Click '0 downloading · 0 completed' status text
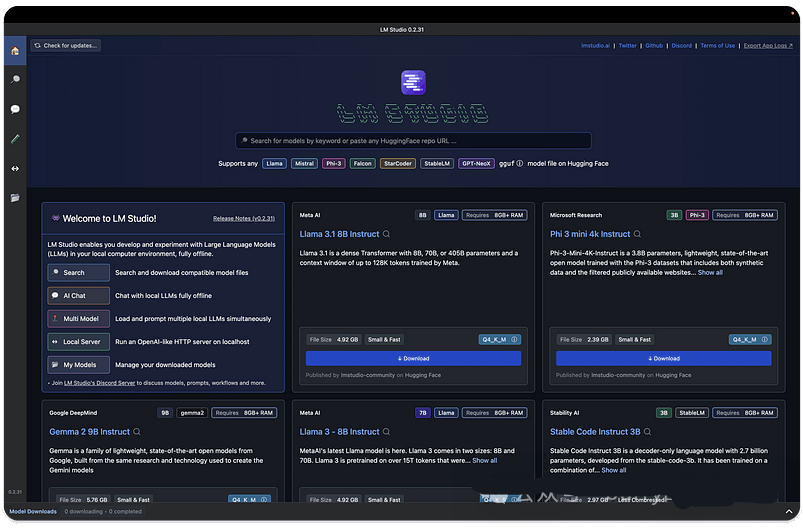The height and width of the screenshot is (529, 803). (103, 511)
